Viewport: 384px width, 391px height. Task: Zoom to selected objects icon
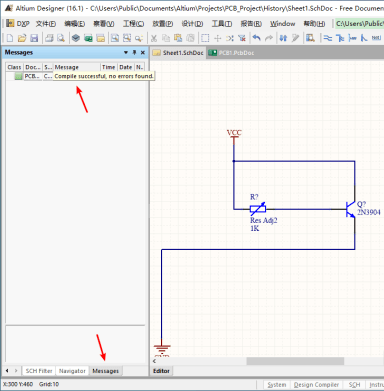coord(139,38)
